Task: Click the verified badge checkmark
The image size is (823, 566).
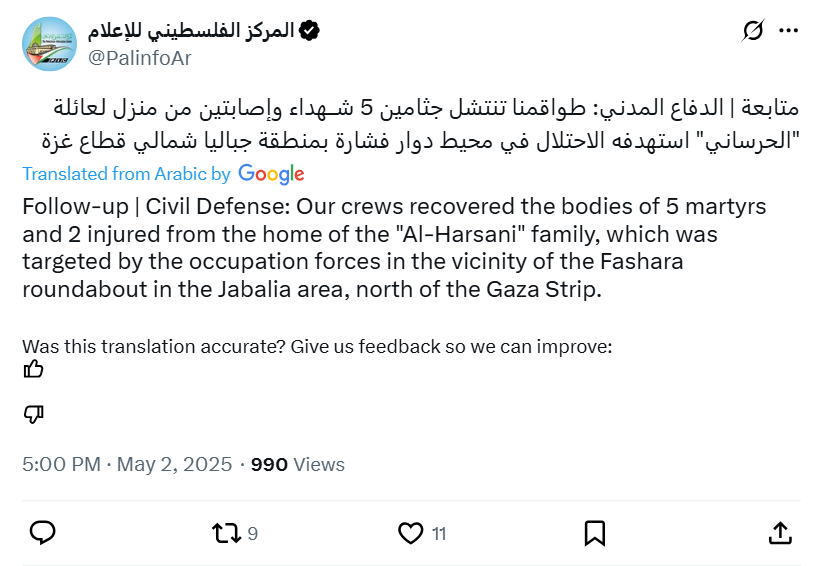Action: [310, 31]
